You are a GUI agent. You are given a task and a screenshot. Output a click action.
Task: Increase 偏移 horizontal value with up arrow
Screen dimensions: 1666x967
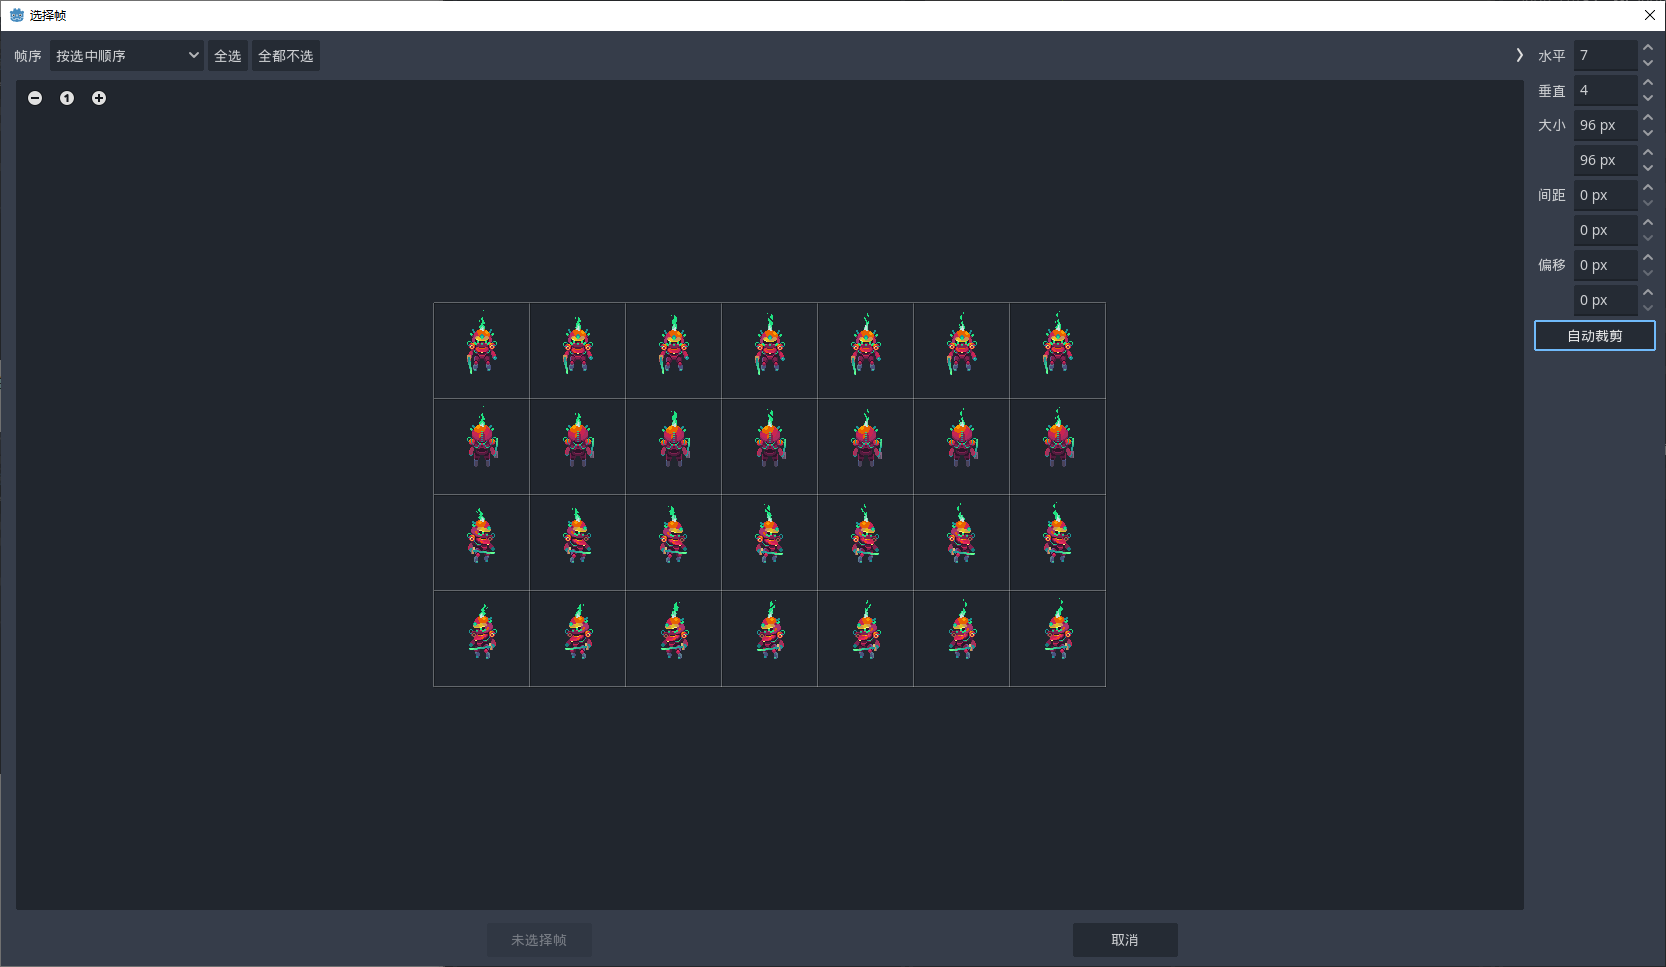click(x=1648, y=258)
